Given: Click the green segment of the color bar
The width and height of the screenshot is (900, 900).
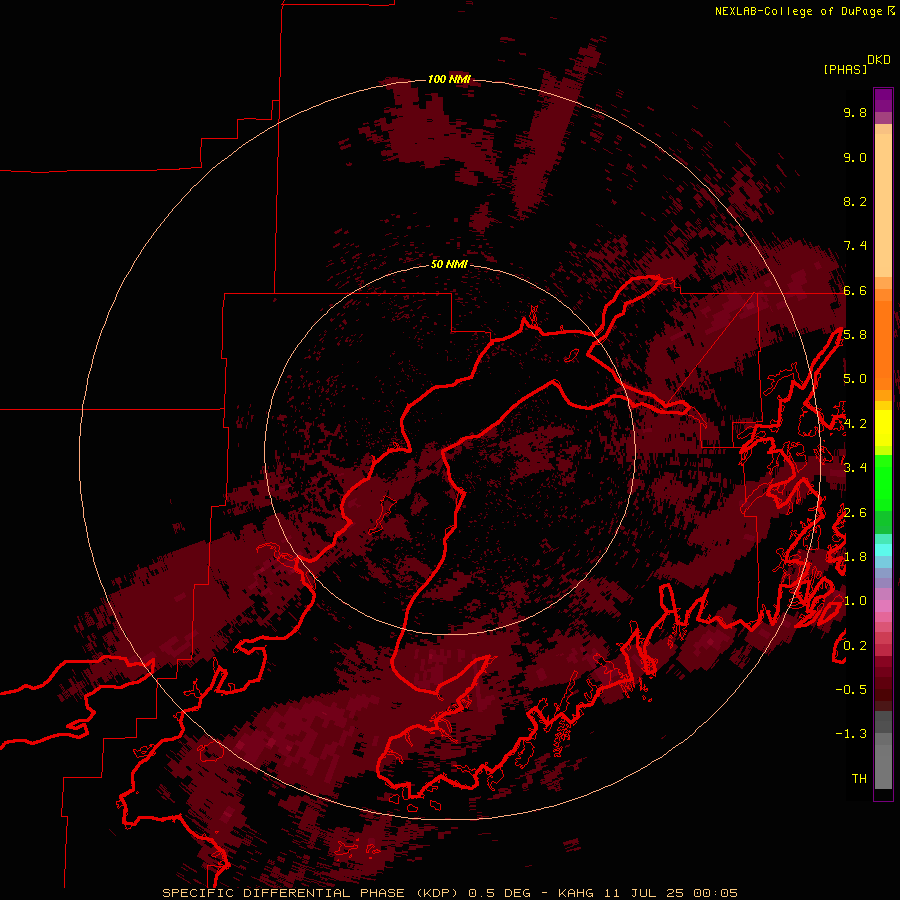Looking at the screenshot, I should click(883, 482).
